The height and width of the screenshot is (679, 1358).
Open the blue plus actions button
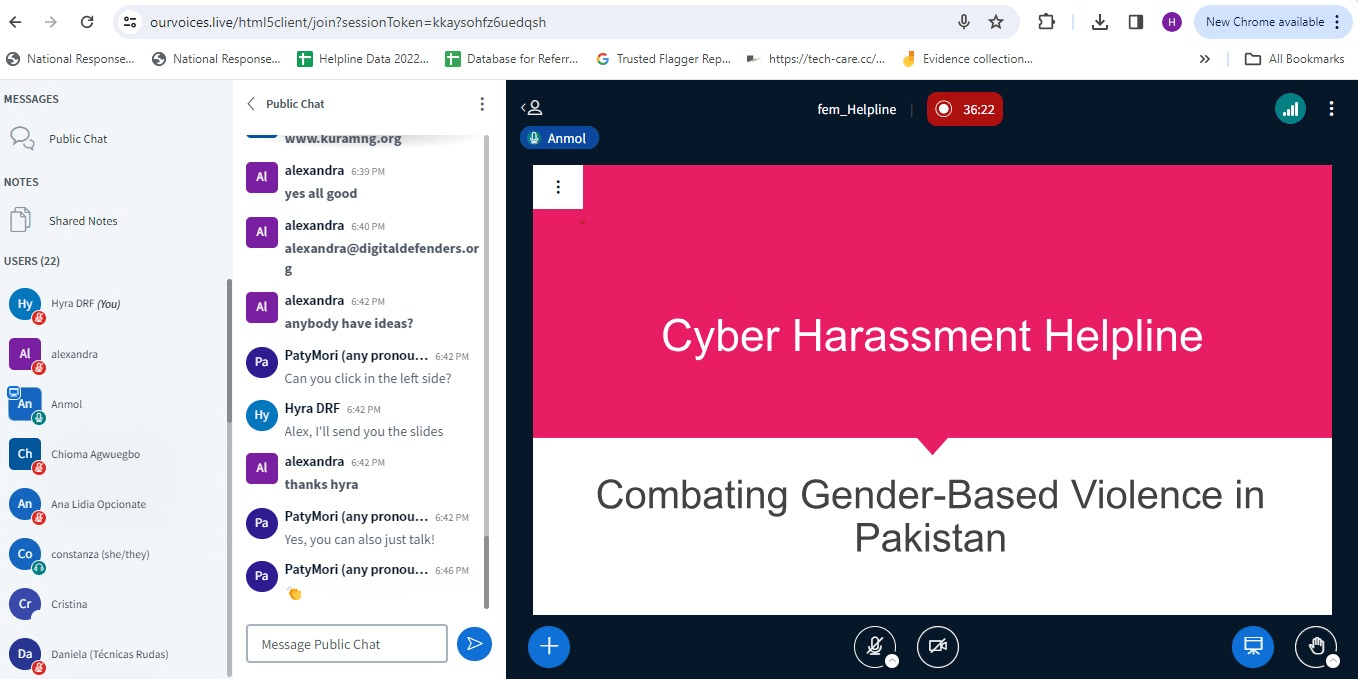point(549,646)
